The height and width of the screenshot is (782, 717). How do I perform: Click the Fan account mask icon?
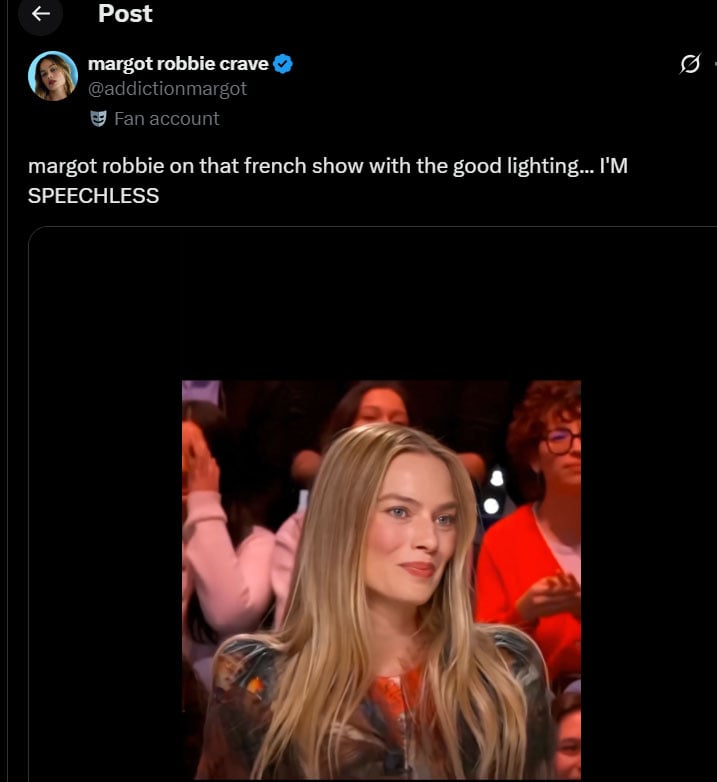point(98,119)
